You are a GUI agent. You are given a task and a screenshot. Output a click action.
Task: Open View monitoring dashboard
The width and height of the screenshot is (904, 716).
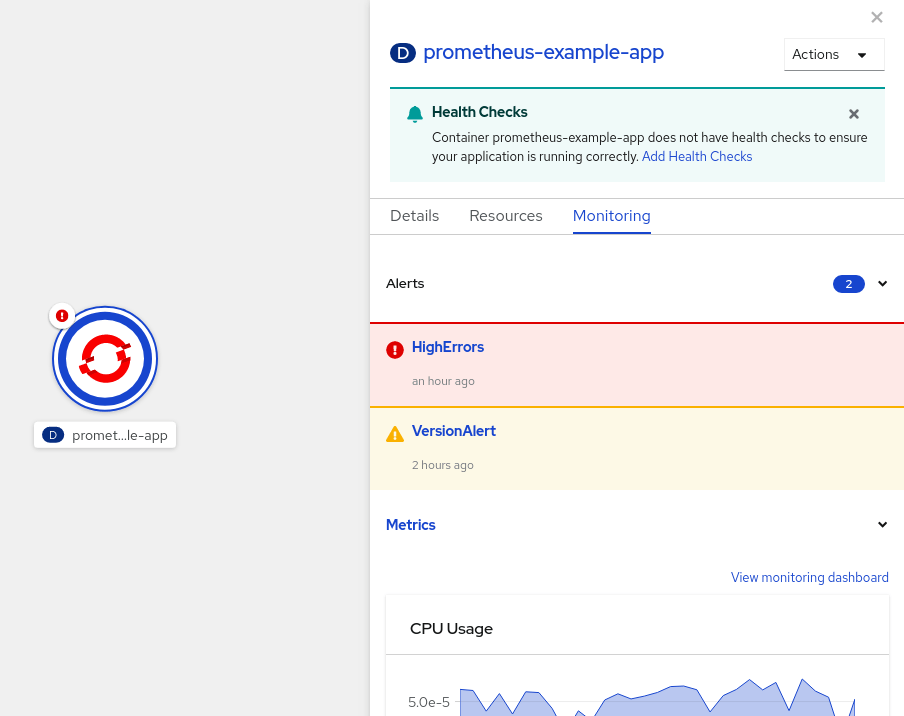809,577
